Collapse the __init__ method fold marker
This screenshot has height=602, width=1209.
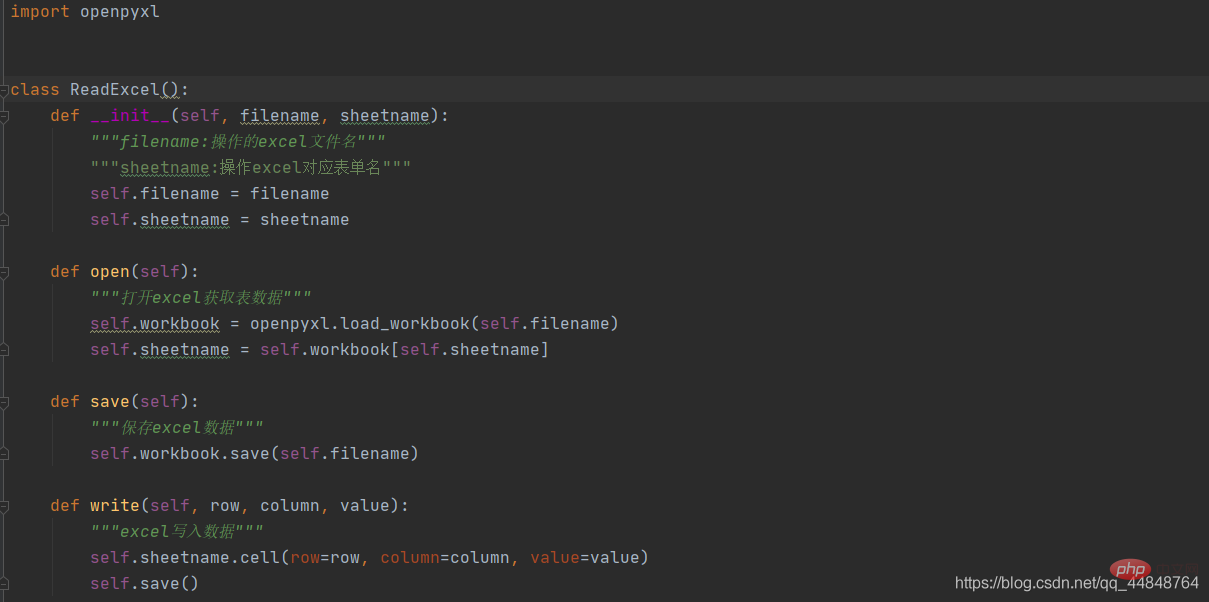[5, 116]
